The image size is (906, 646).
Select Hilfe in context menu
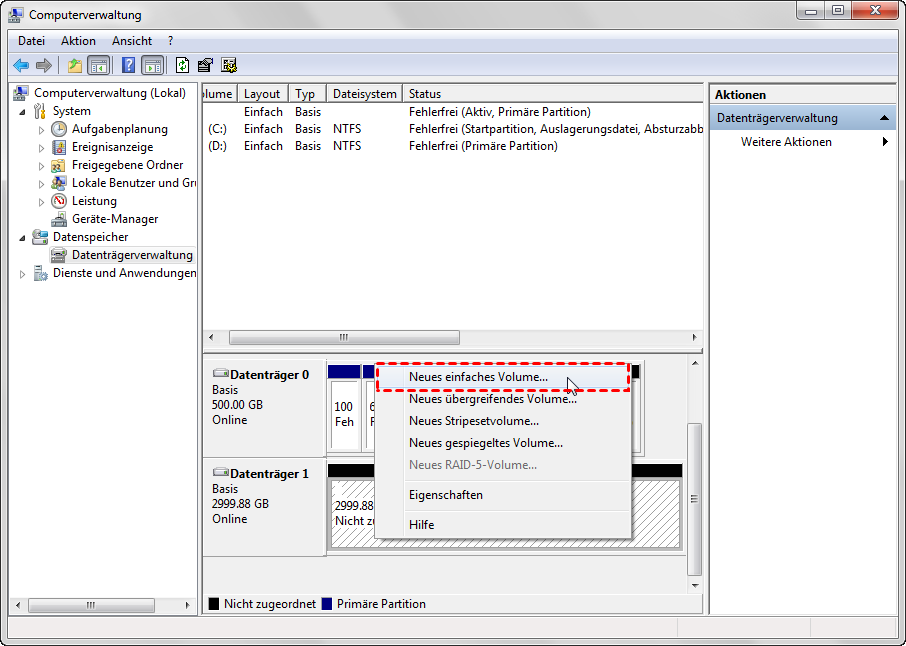[x=503, y=525]
